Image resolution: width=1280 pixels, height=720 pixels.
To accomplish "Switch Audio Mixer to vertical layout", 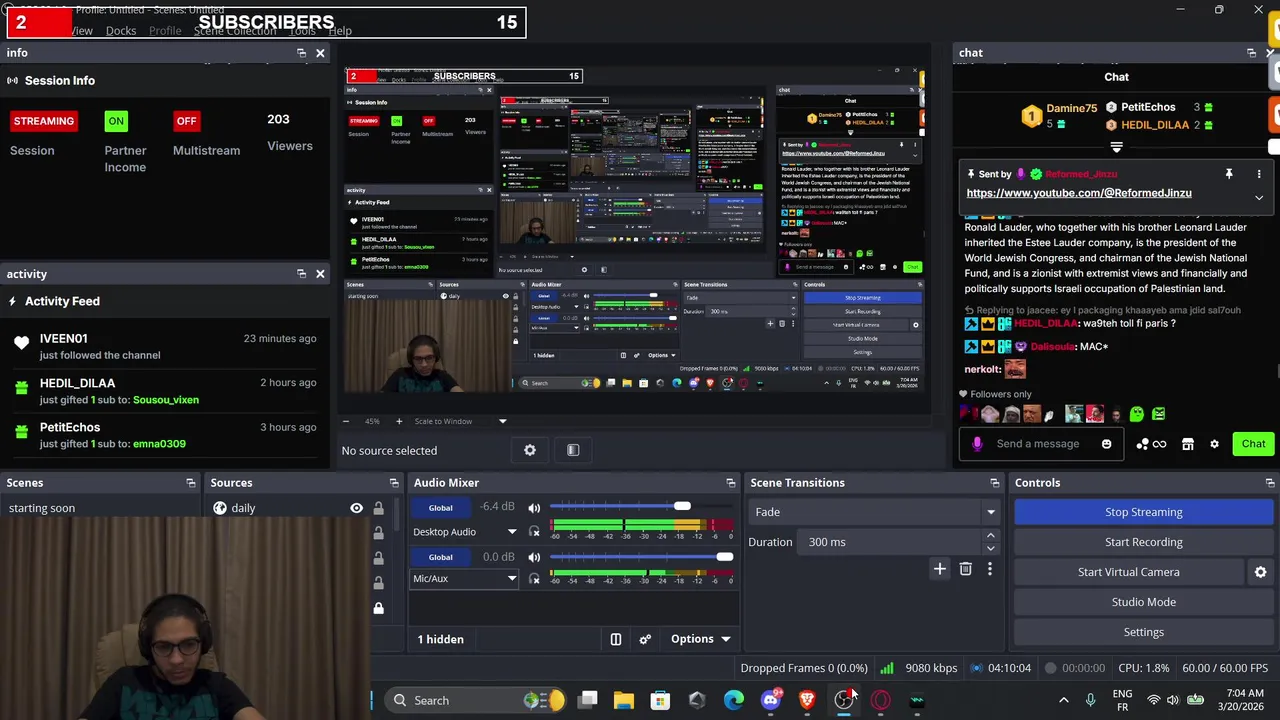I will (616, 639).
